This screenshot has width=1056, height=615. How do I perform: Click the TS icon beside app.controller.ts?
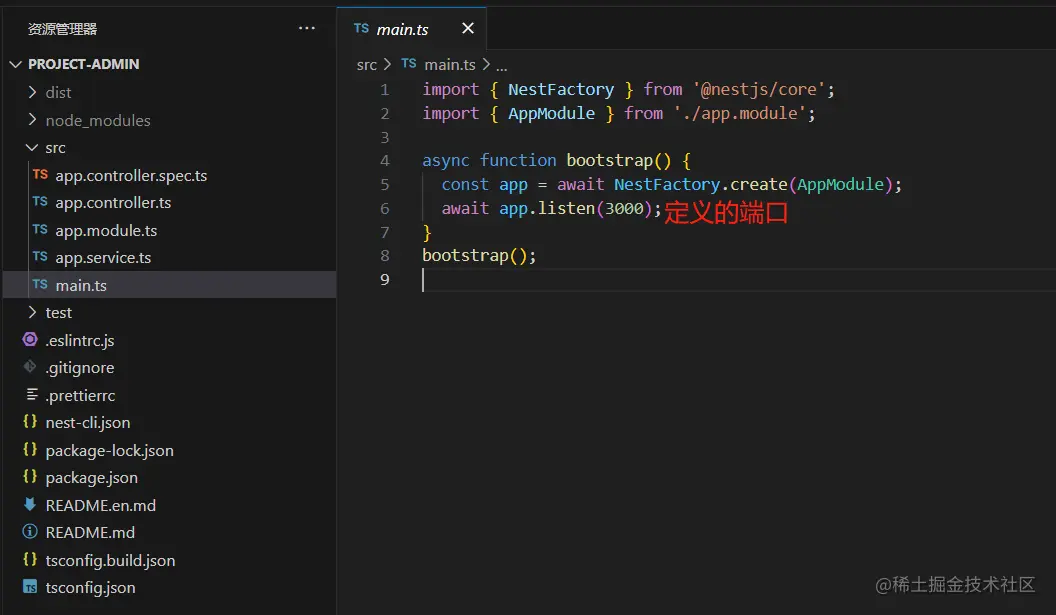40,201
